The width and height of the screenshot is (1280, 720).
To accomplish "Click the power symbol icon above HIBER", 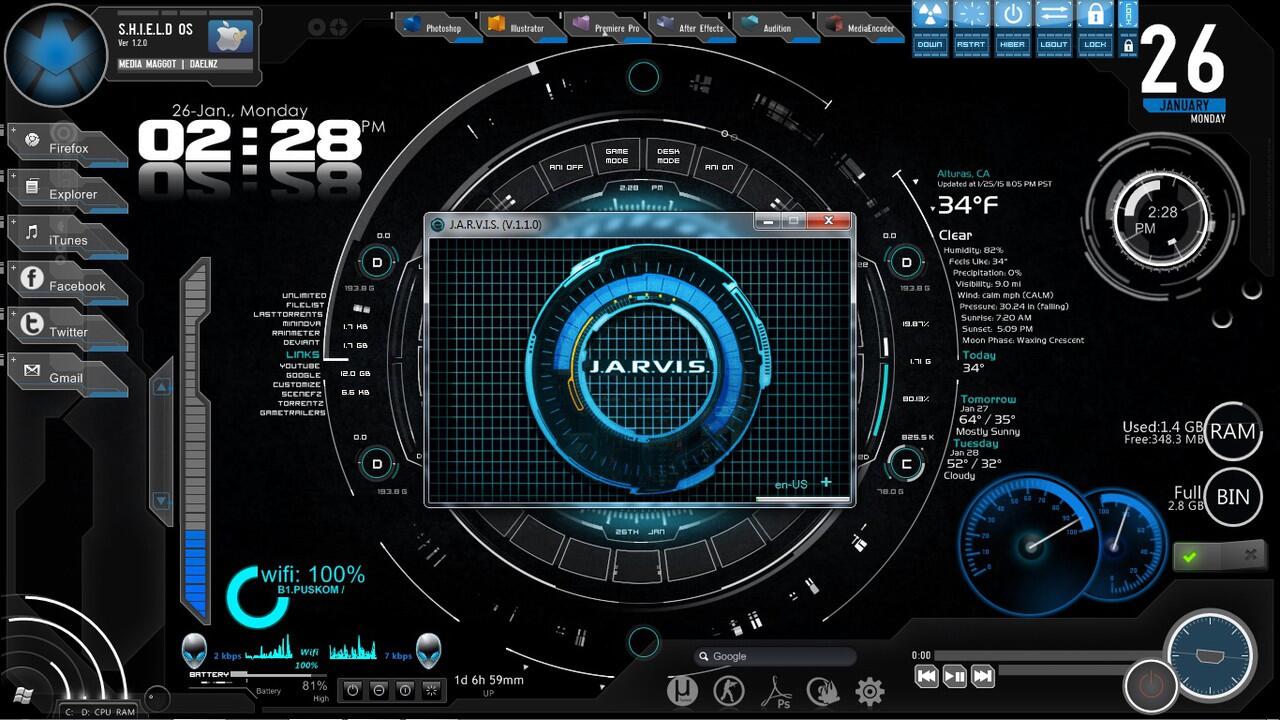I will tap(1013, 14).
